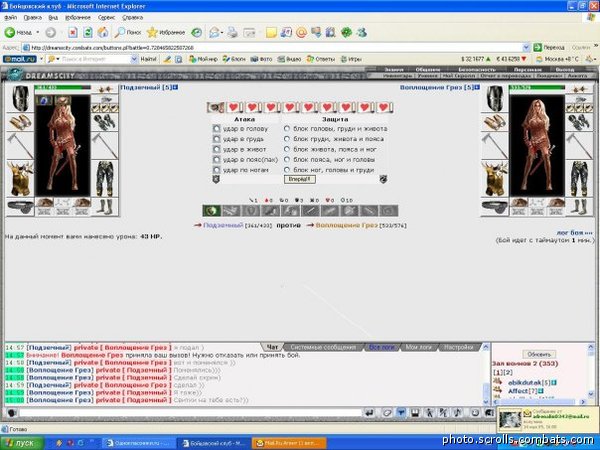This screenshot has width=600, height=450.
Task: Click the golden armor slot on right character
Action: tap(494, 179)
